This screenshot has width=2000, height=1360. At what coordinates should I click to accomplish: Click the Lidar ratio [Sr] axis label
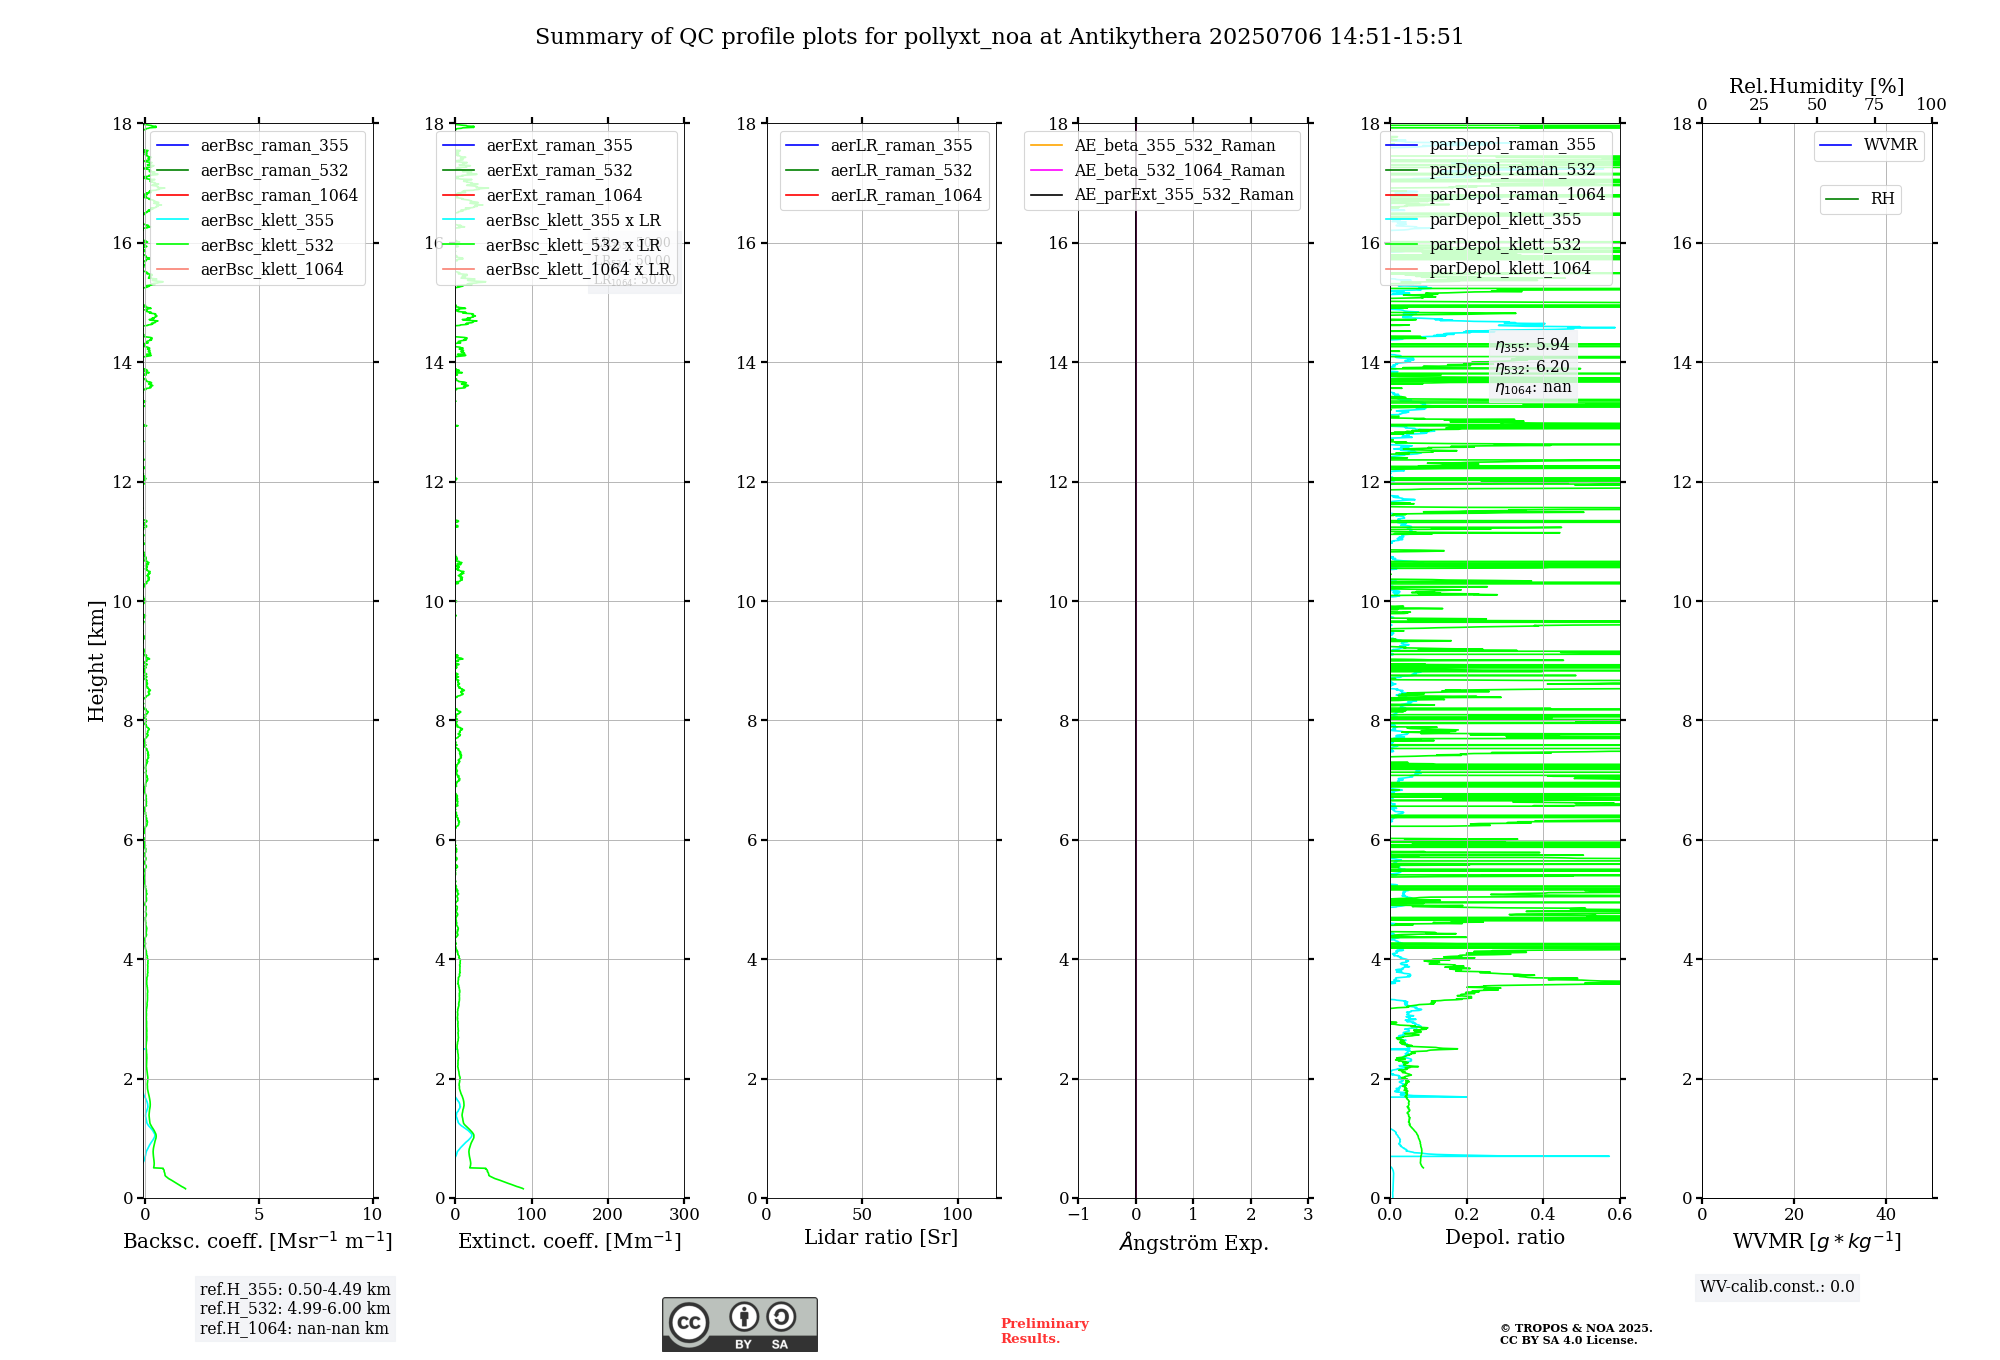[881, 1238]
